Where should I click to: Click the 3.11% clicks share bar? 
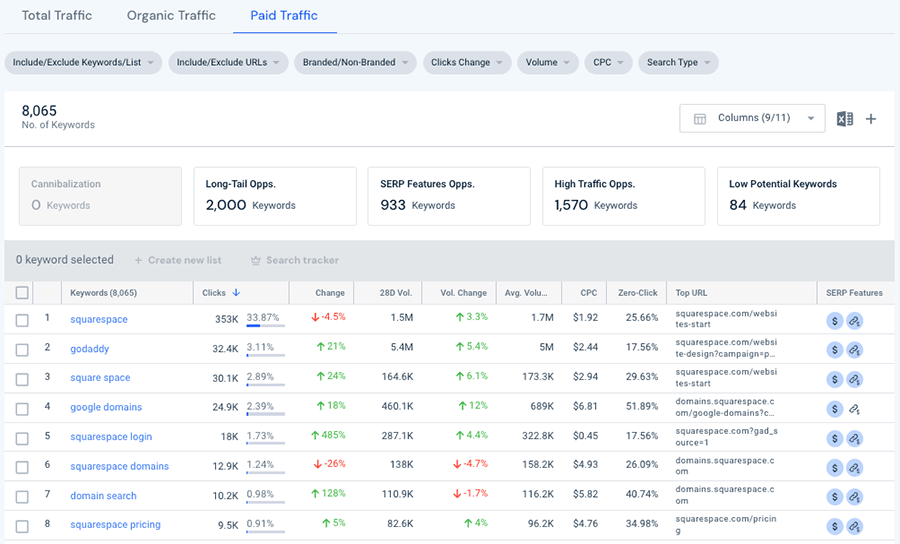tap(266, 355)
